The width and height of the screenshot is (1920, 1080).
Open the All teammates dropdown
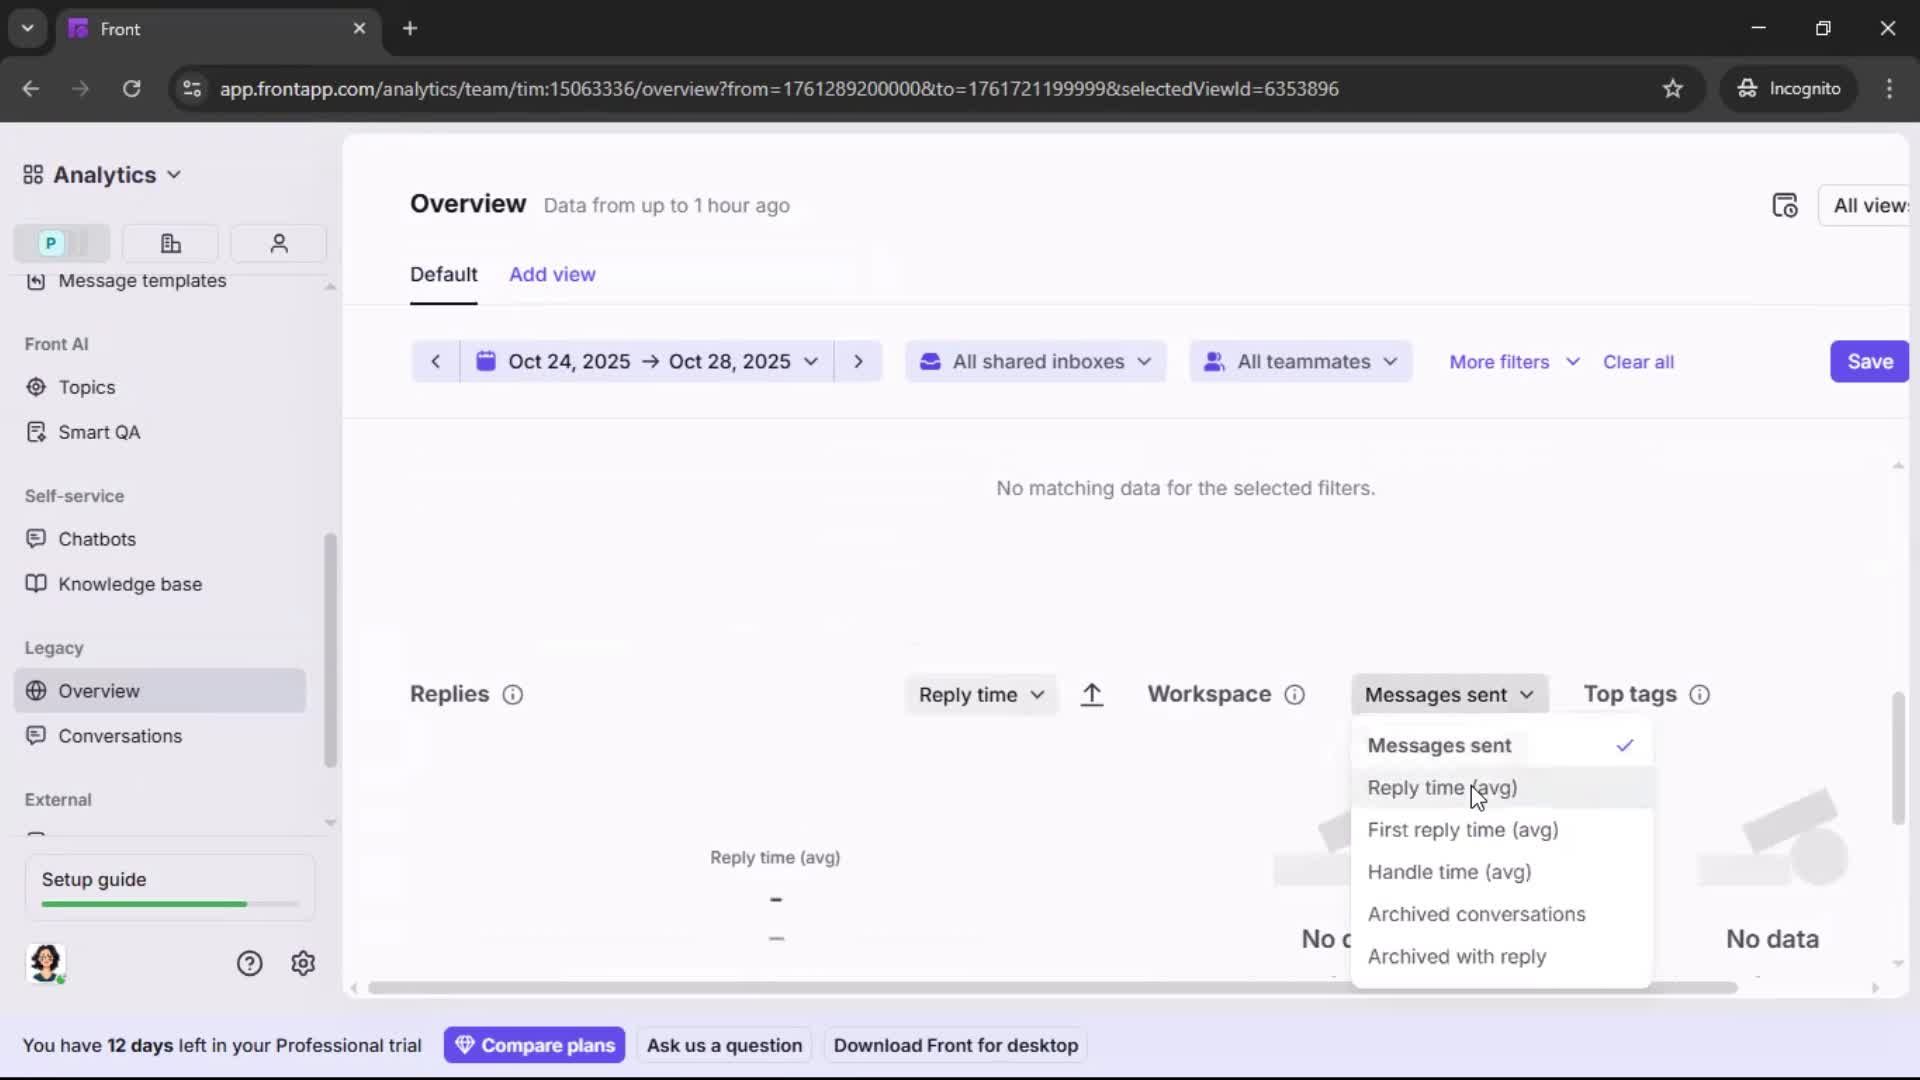pyautogui.click(x=1300, y=361)
